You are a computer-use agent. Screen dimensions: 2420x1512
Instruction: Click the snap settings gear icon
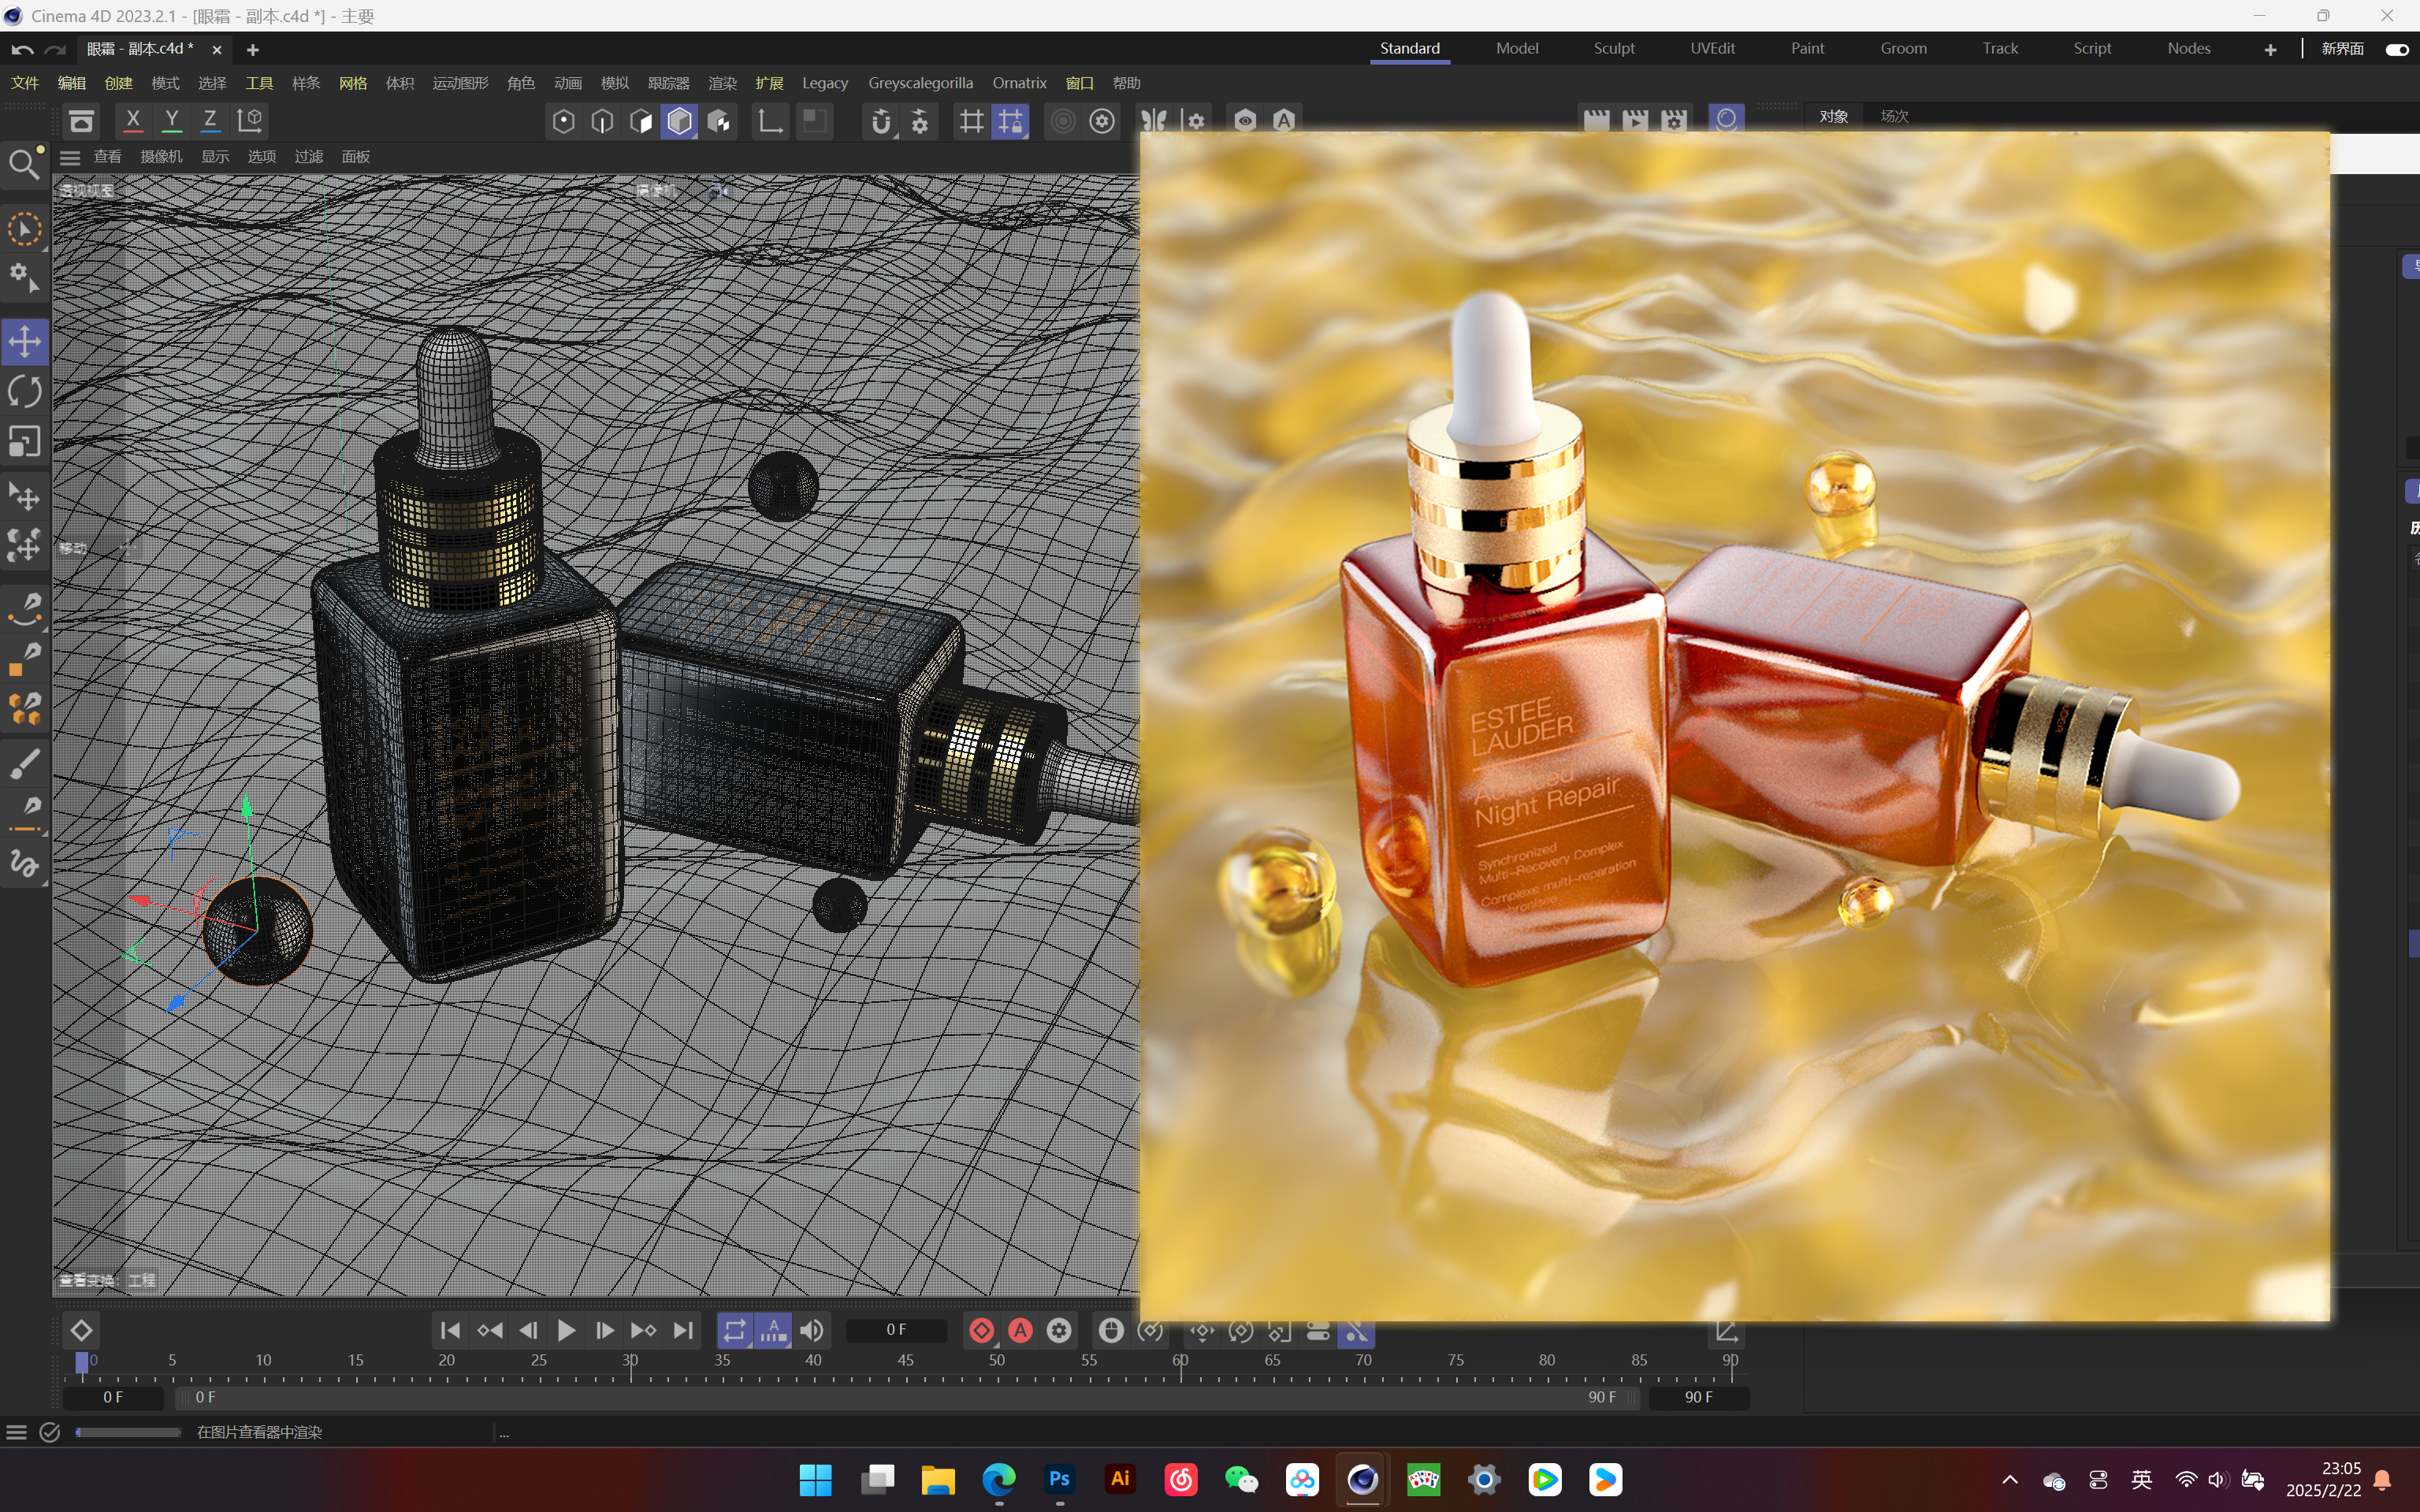(x=920, y=121)
